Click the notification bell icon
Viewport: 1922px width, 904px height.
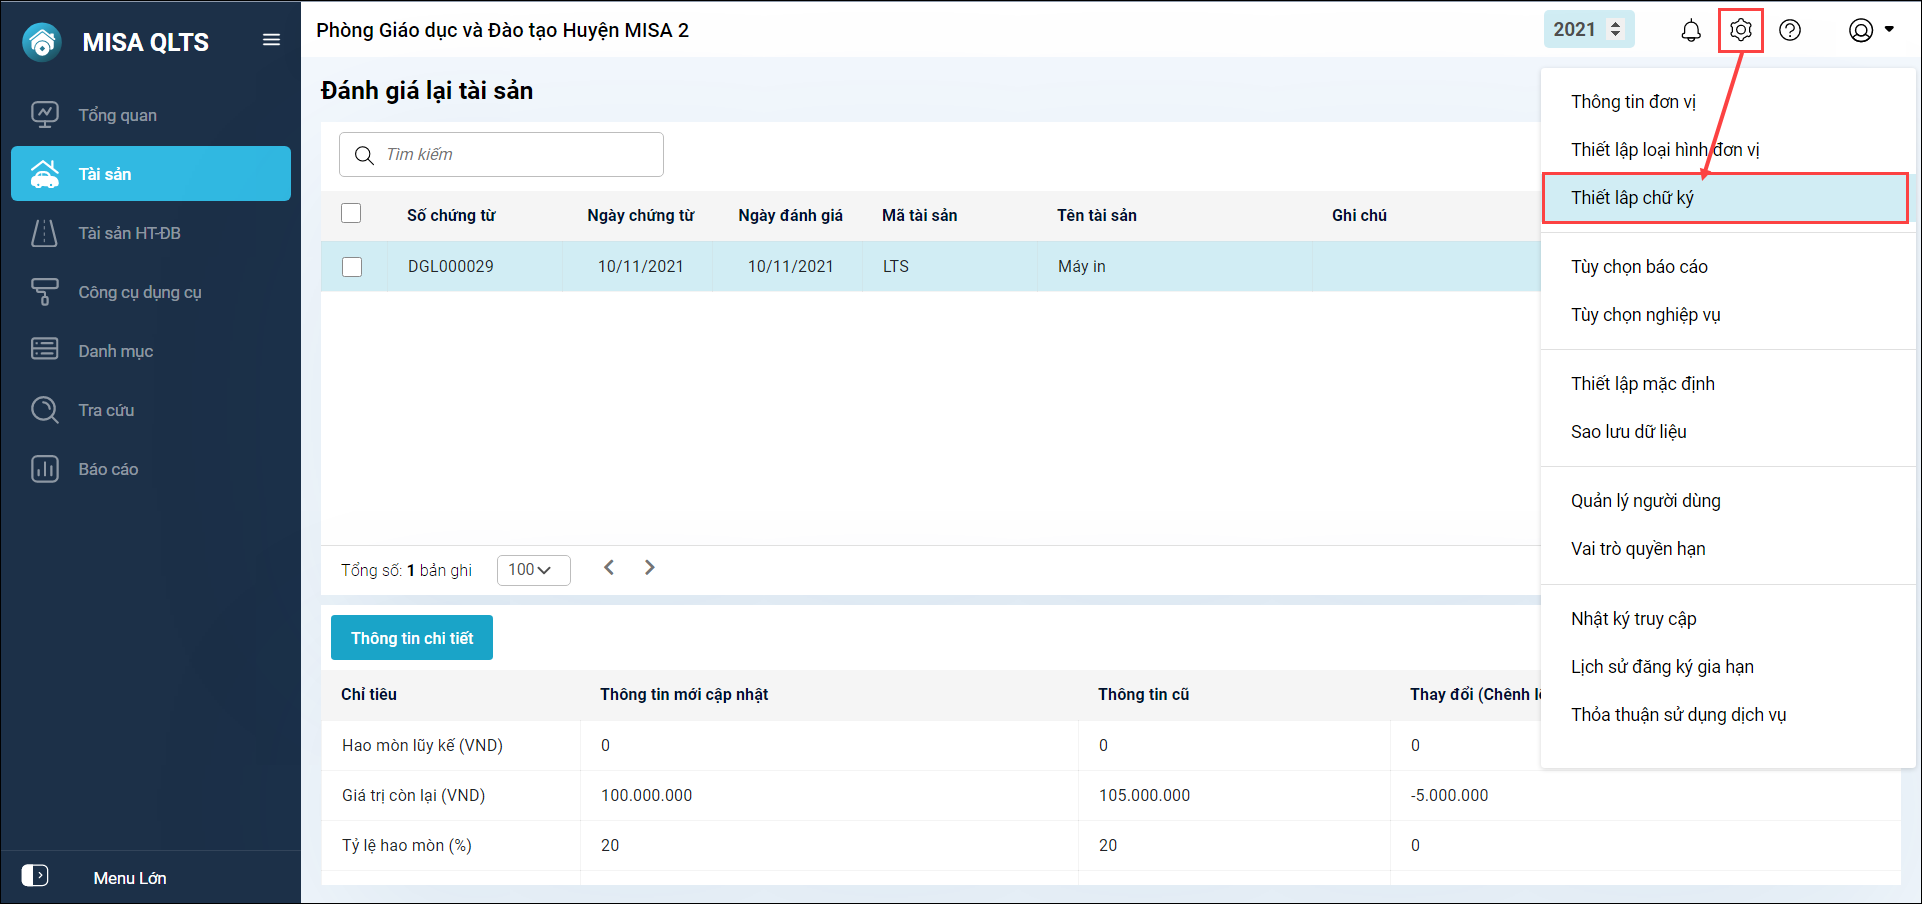click(x=1690, y=31)
